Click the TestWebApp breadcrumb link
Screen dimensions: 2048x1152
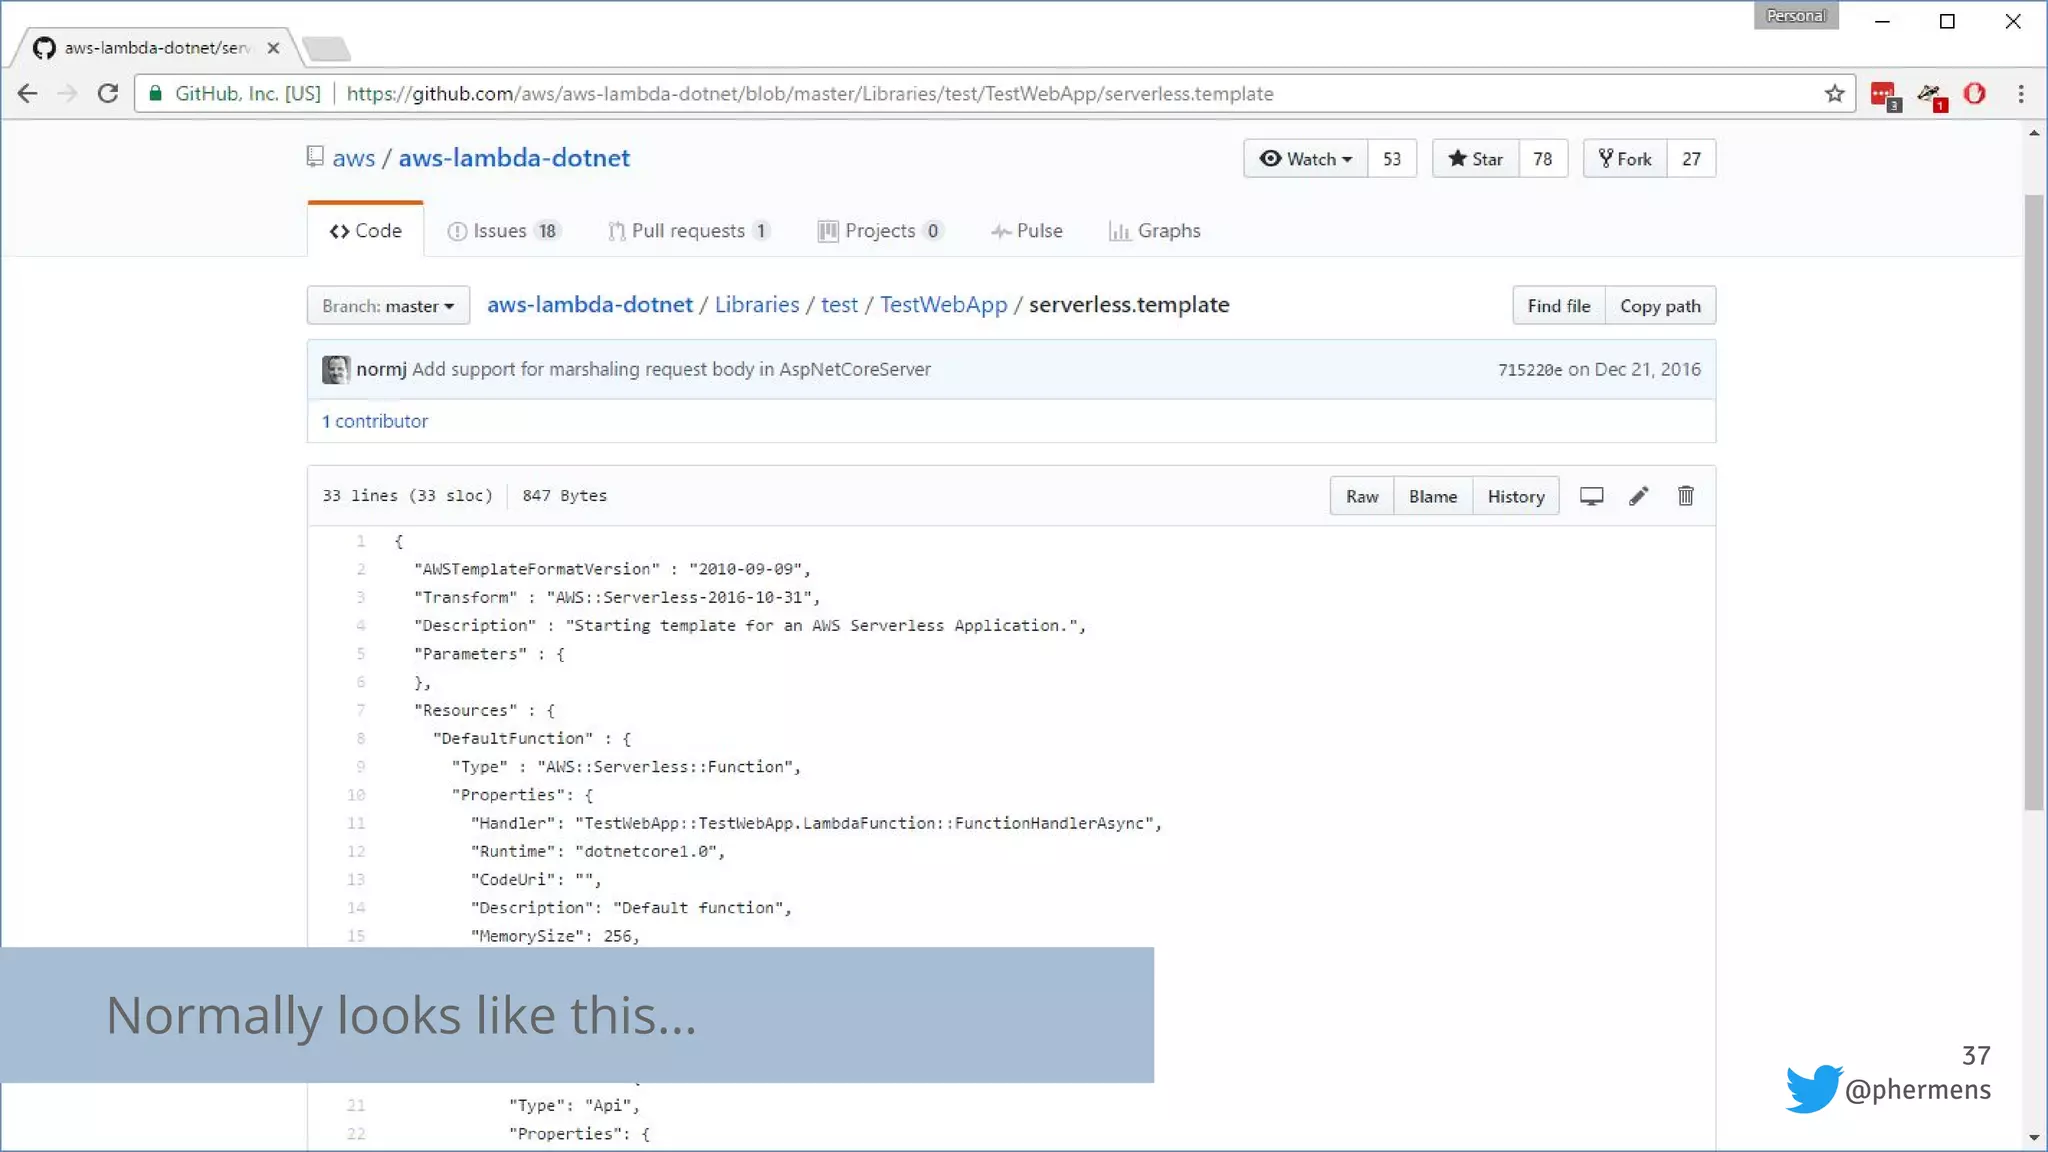[x=943, y=305]
